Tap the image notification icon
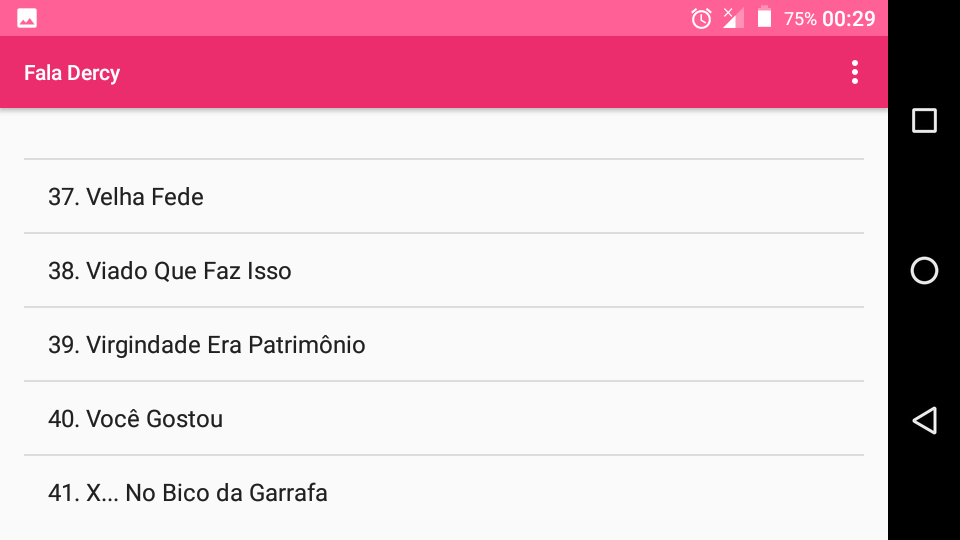 [x=27, y=18]
